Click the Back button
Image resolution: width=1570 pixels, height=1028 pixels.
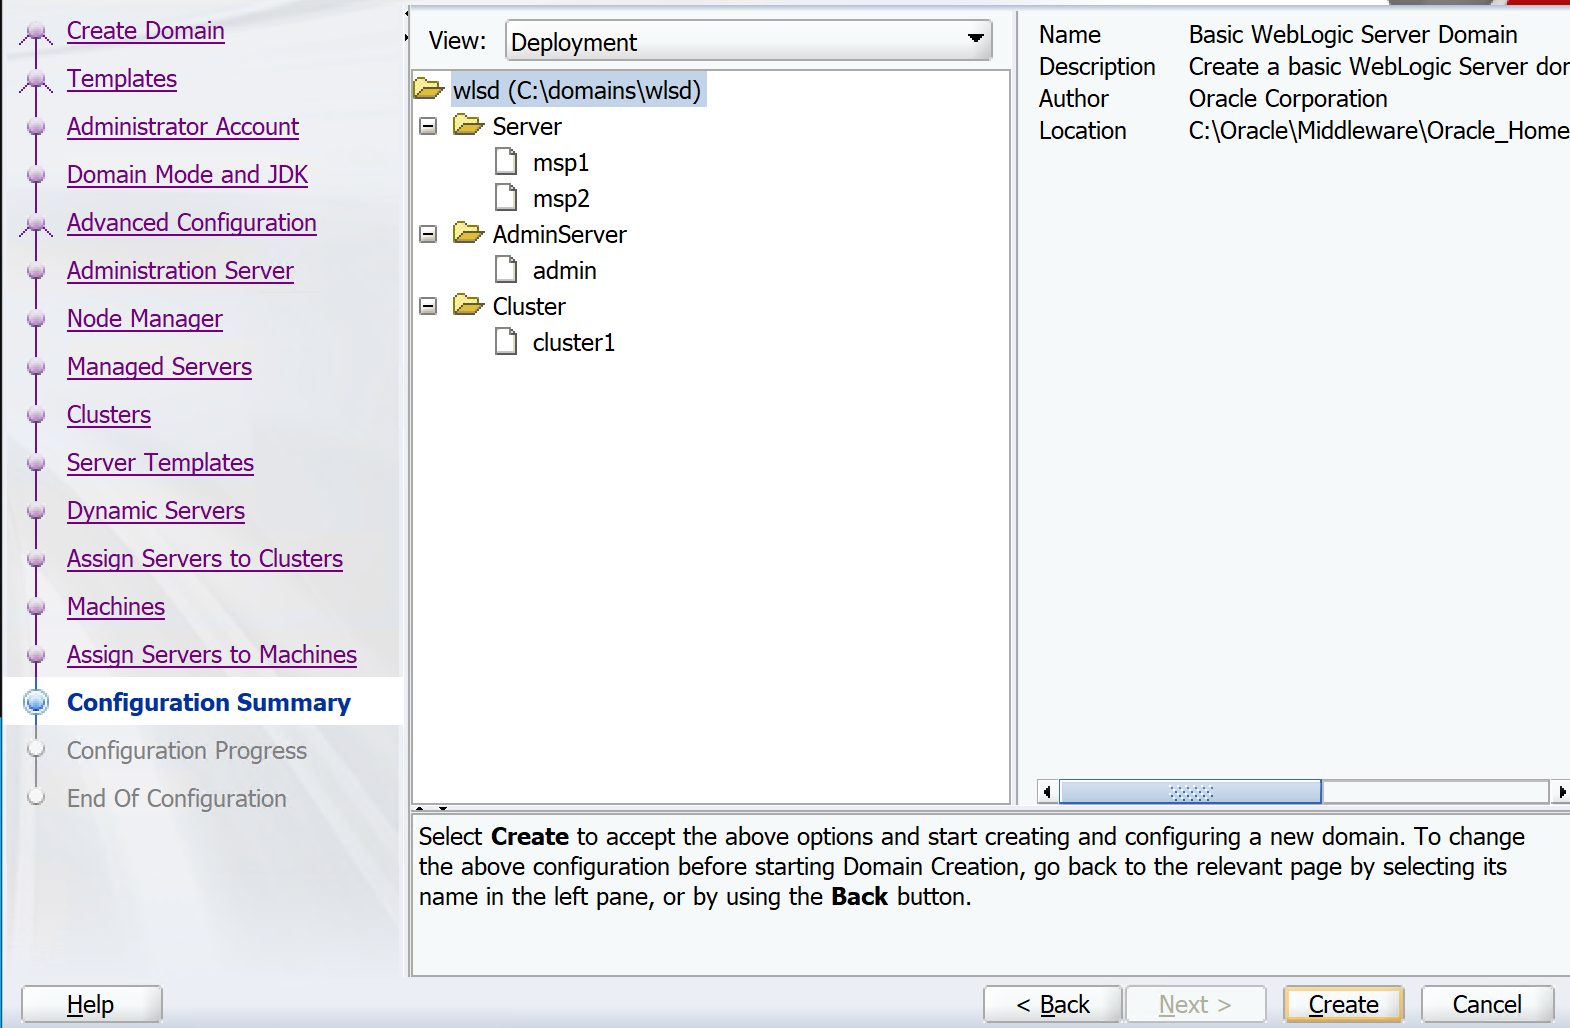[x=1053, y=1004]
